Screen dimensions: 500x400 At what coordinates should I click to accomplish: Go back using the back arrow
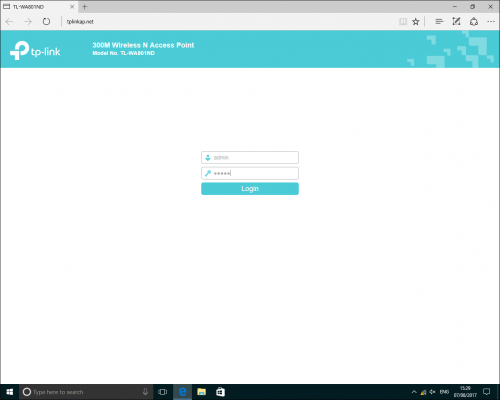click(x=9, y=22)
